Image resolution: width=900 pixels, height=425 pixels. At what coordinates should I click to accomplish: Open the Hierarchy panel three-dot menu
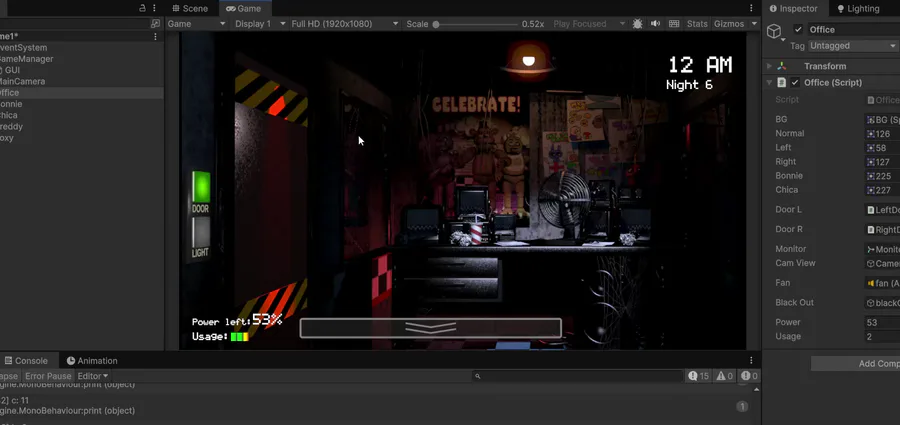154,8
